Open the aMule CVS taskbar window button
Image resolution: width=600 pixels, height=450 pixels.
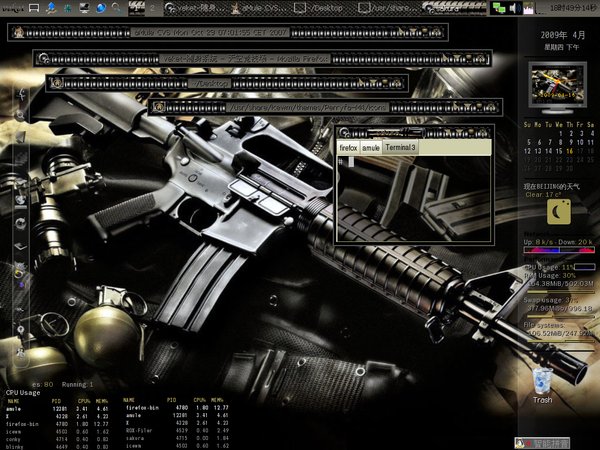point(256,8)
